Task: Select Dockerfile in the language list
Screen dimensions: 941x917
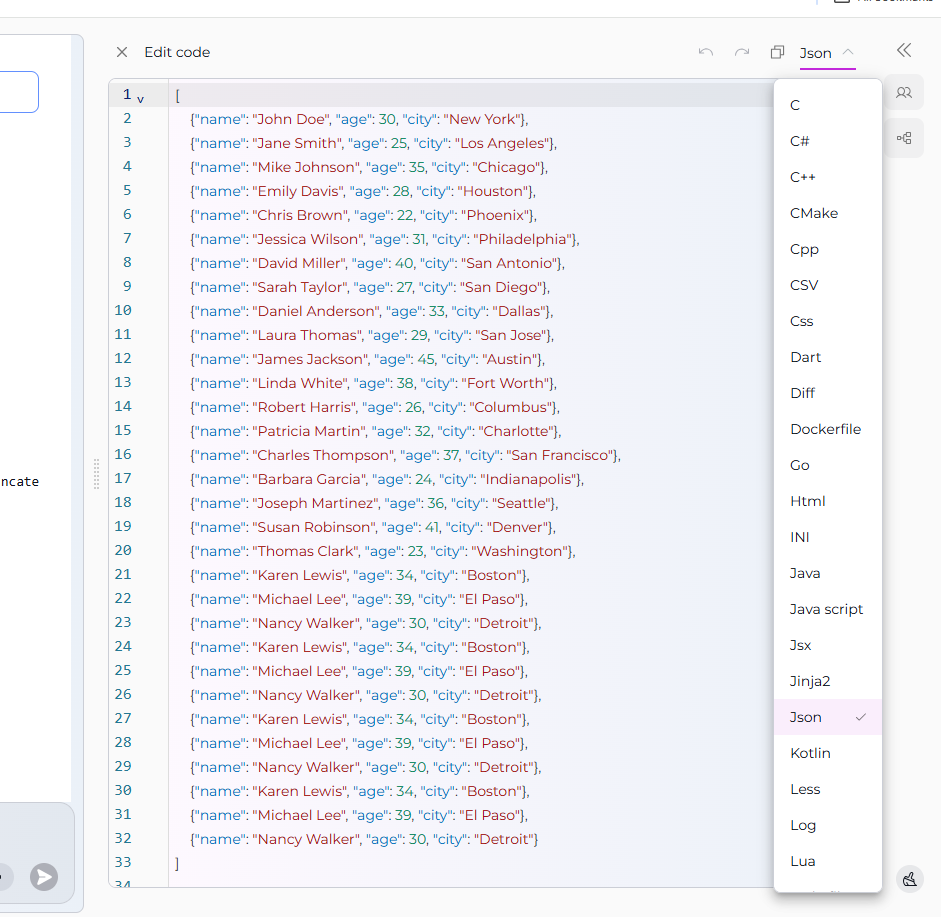Action: pyautogui.click(x=825, y=429)
